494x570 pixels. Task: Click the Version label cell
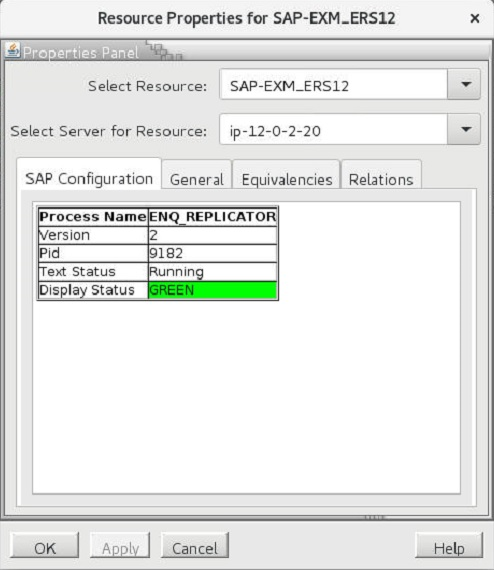click(93, 235)
